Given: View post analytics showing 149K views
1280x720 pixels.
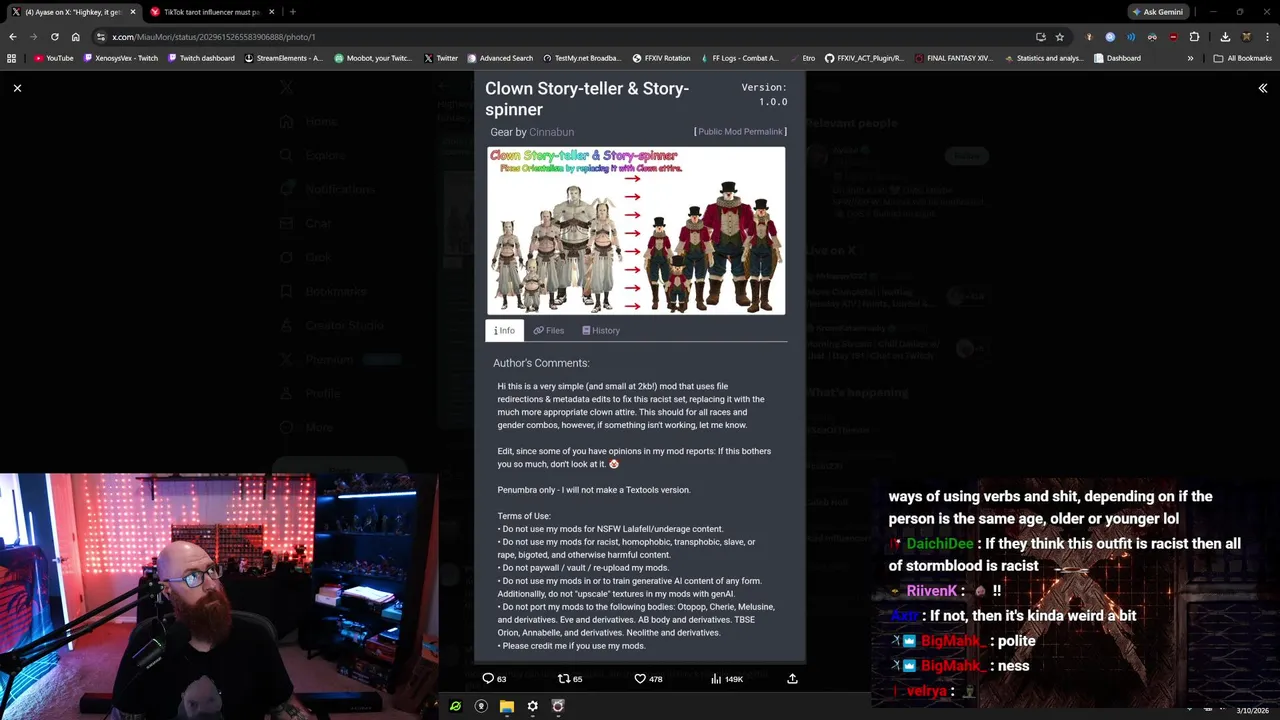Looking at the screenshot, I should 727,679.
